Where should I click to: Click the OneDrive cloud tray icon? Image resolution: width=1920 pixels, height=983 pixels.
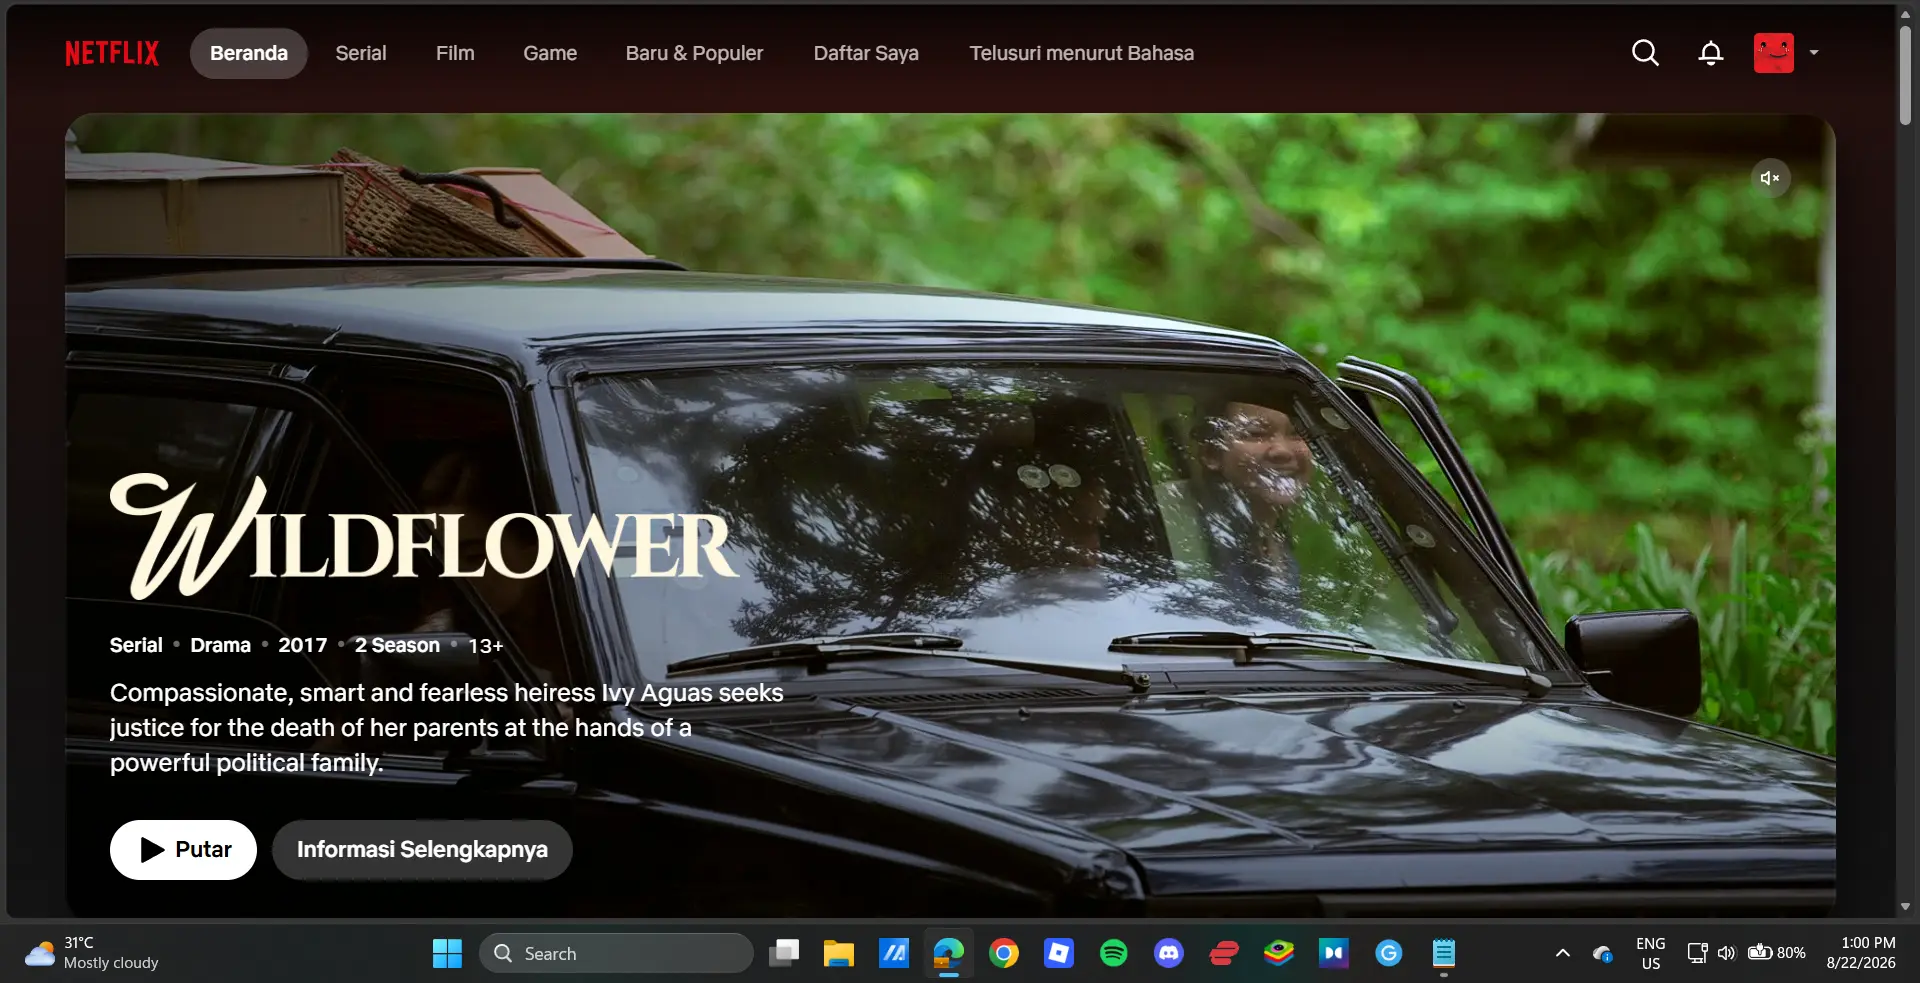1603,954
